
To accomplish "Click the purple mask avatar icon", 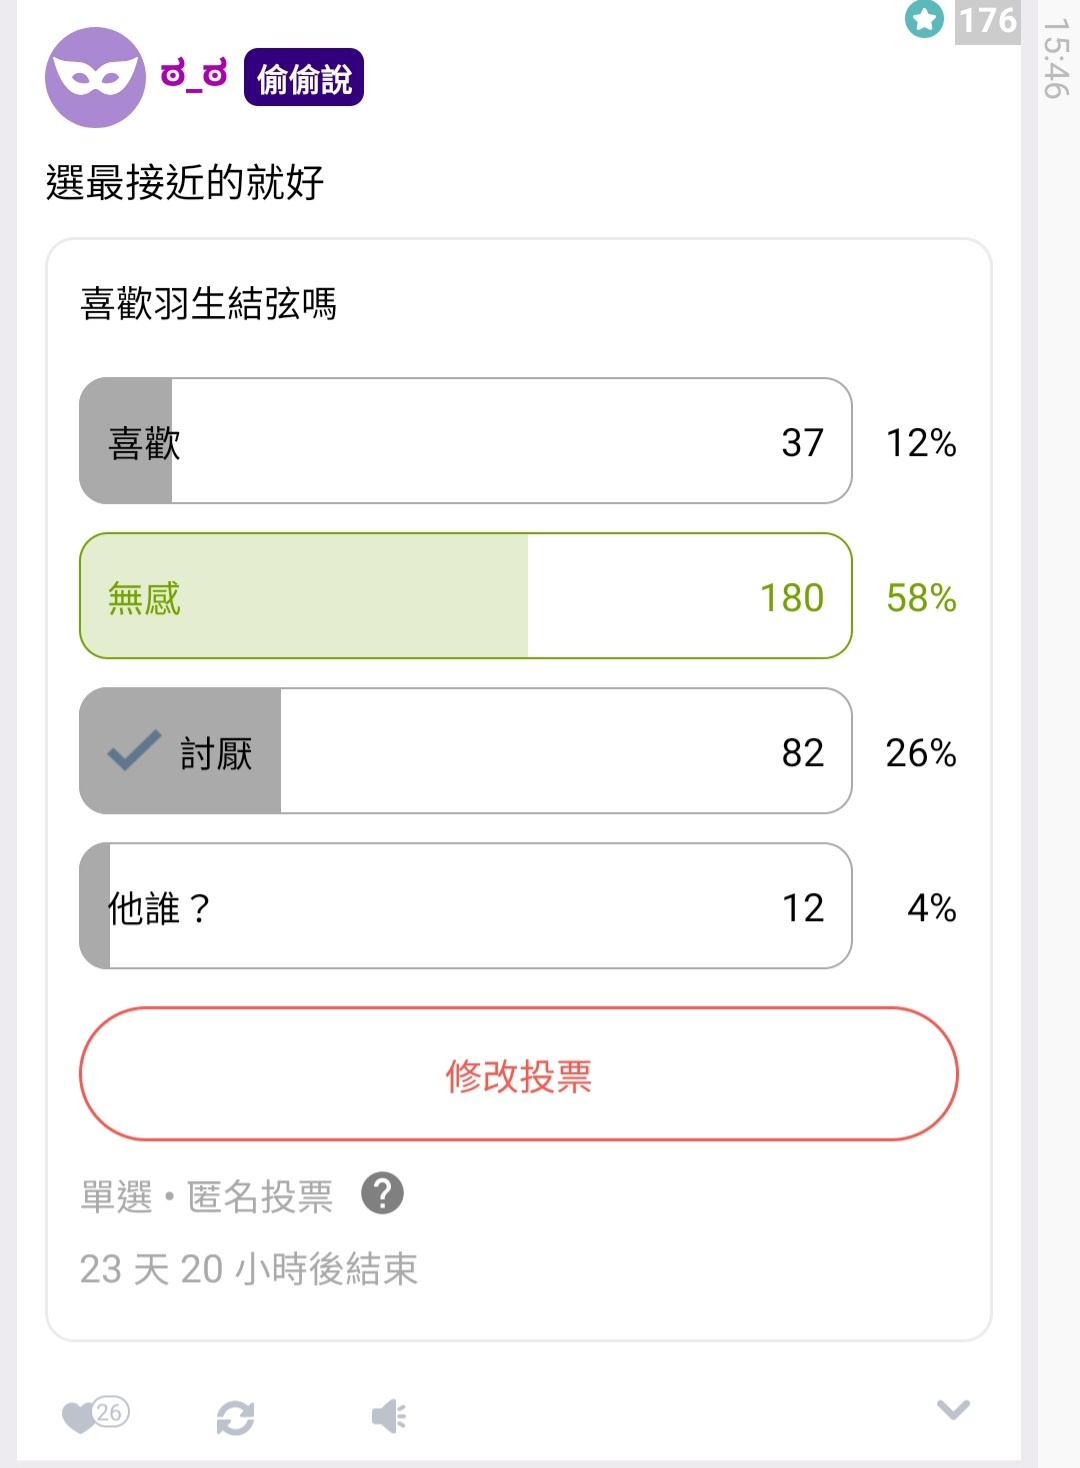I will [x=95, y=78].
